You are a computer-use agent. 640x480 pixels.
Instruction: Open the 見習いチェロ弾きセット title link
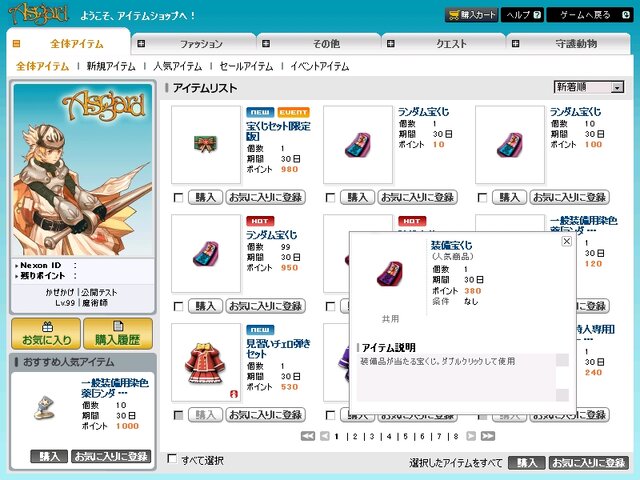[278, 349]
